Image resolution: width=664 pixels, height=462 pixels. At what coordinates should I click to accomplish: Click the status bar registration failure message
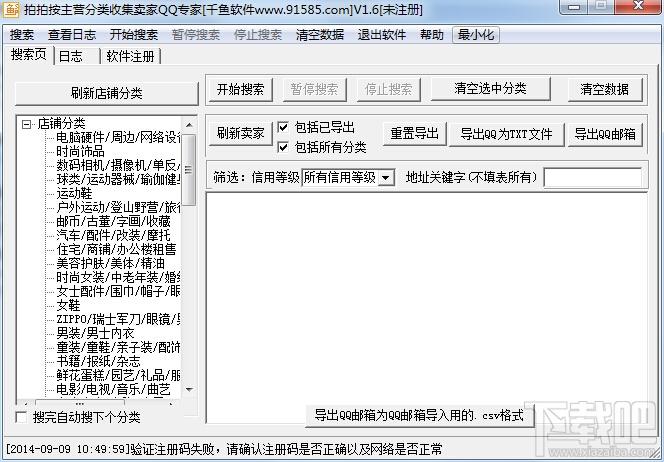[224, 449]
